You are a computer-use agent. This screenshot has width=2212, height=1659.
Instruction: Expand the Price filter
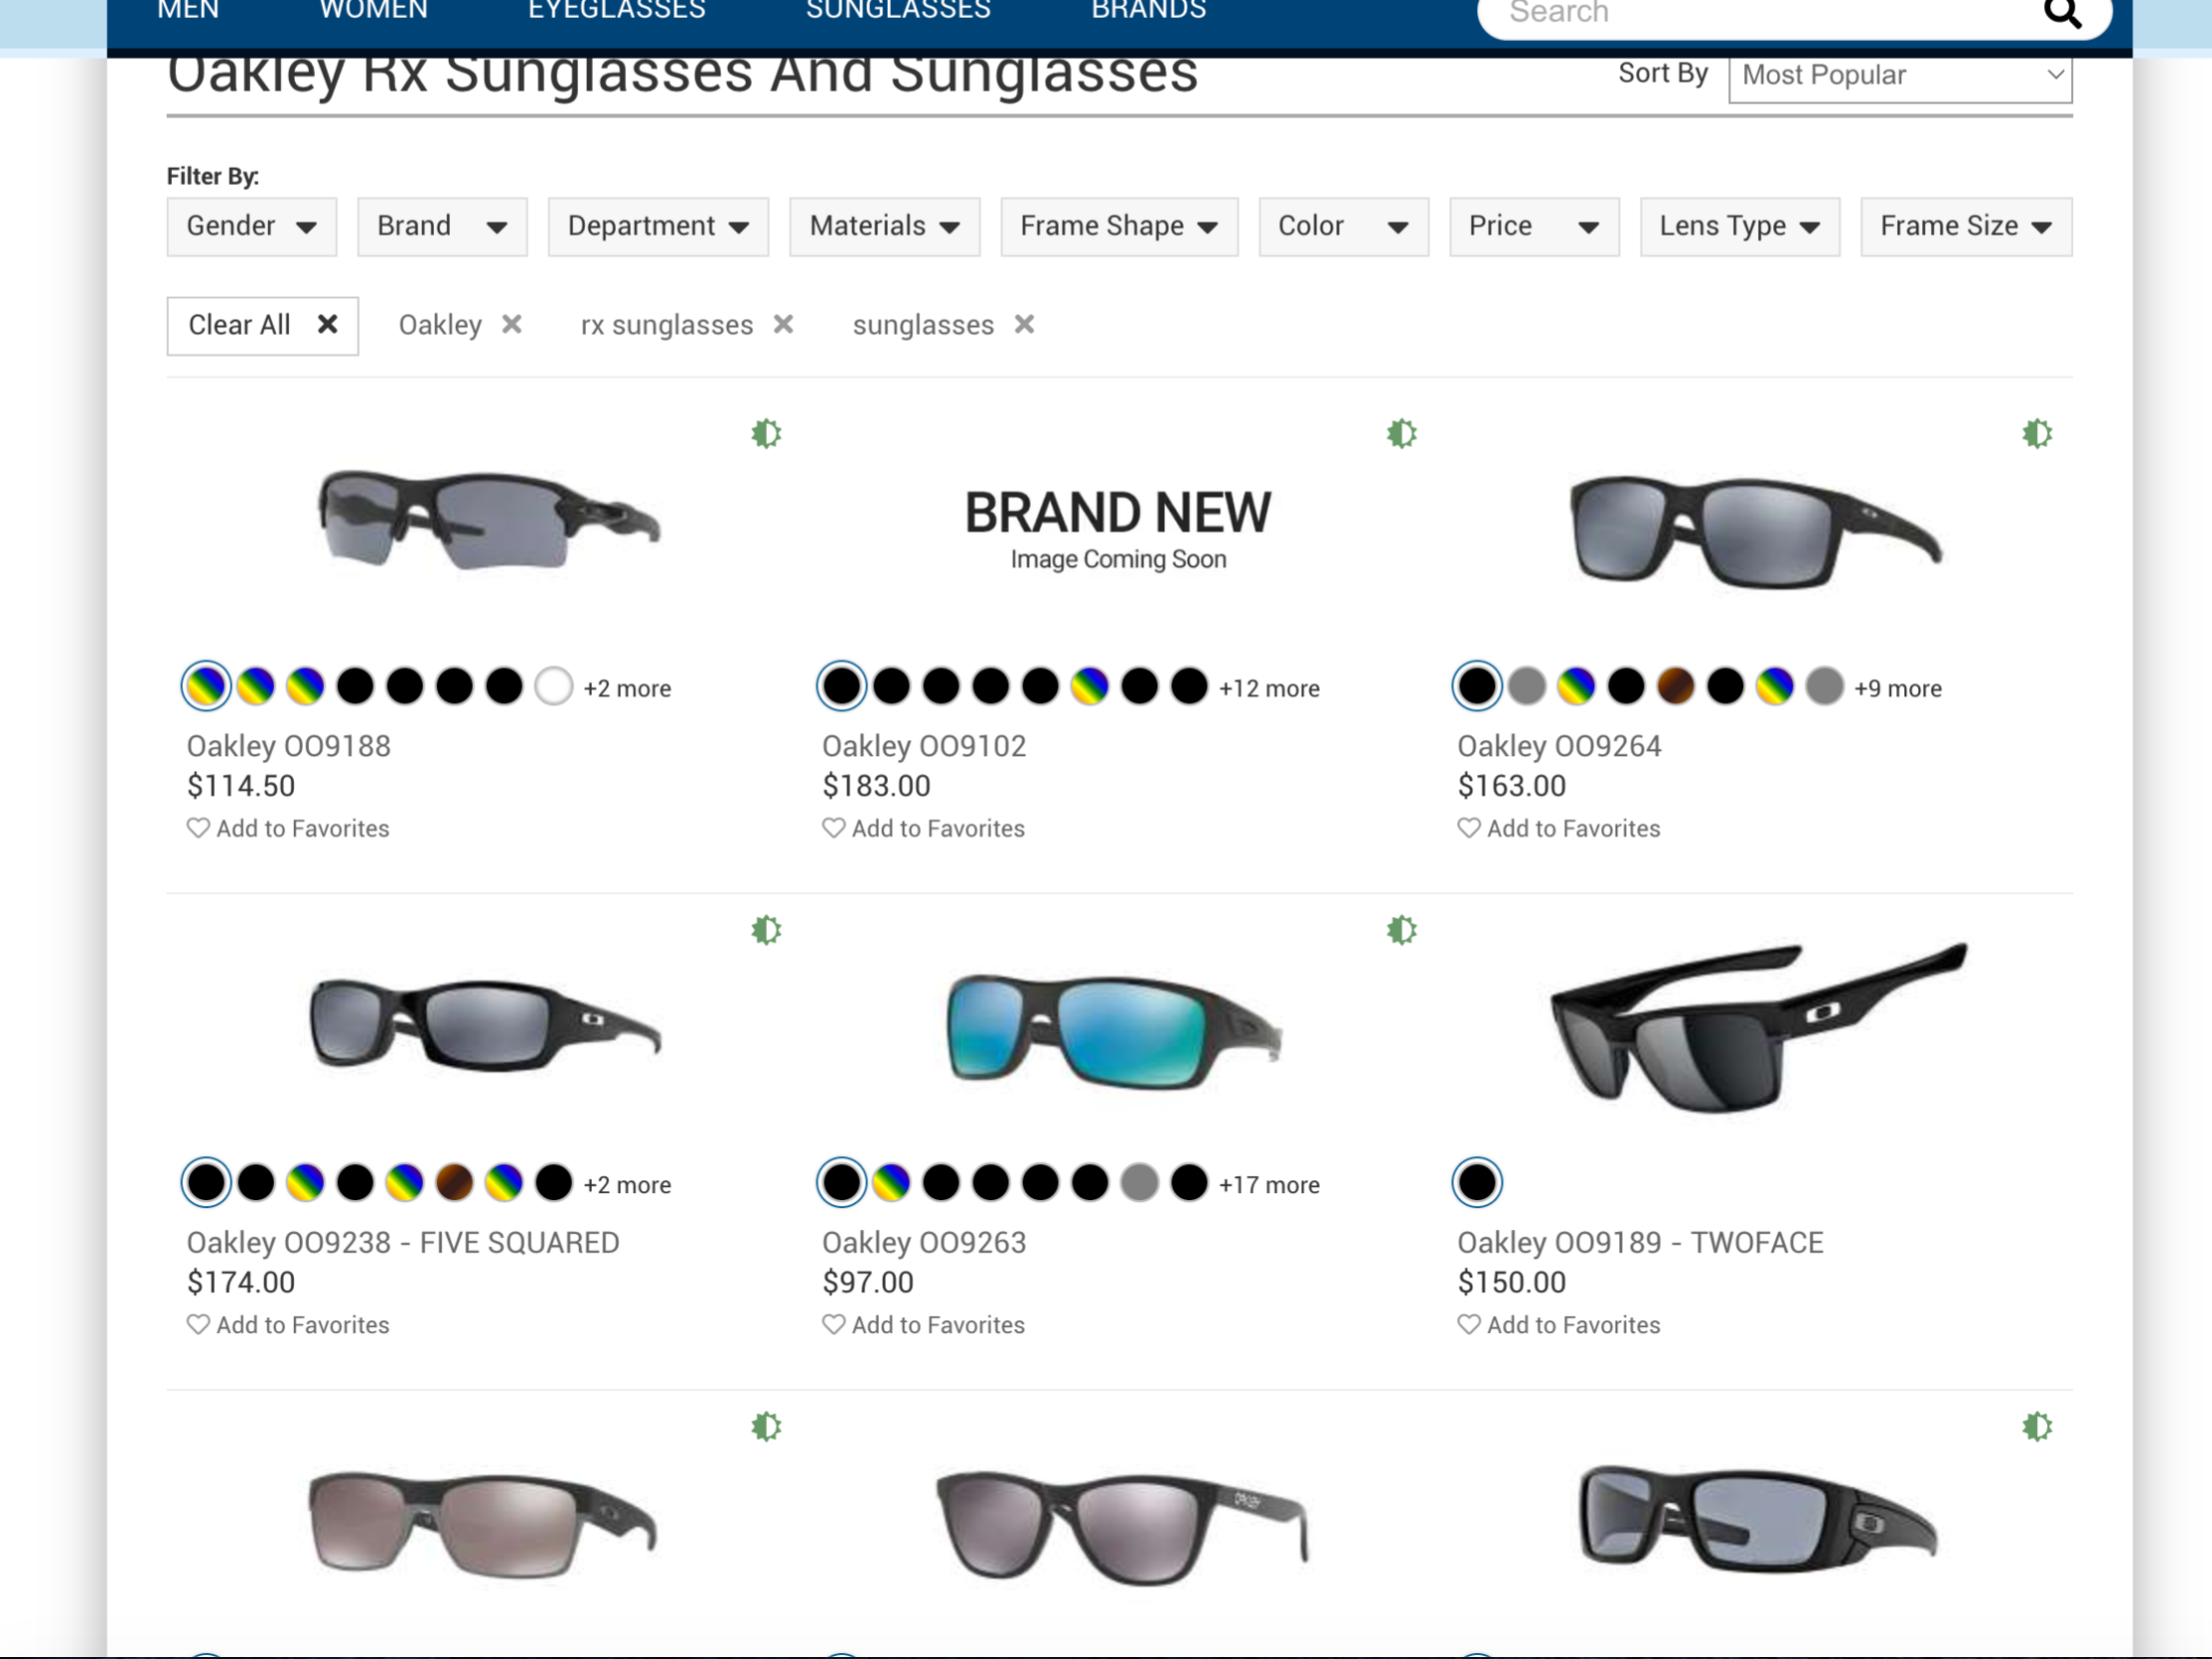(x=1534, y=227)
